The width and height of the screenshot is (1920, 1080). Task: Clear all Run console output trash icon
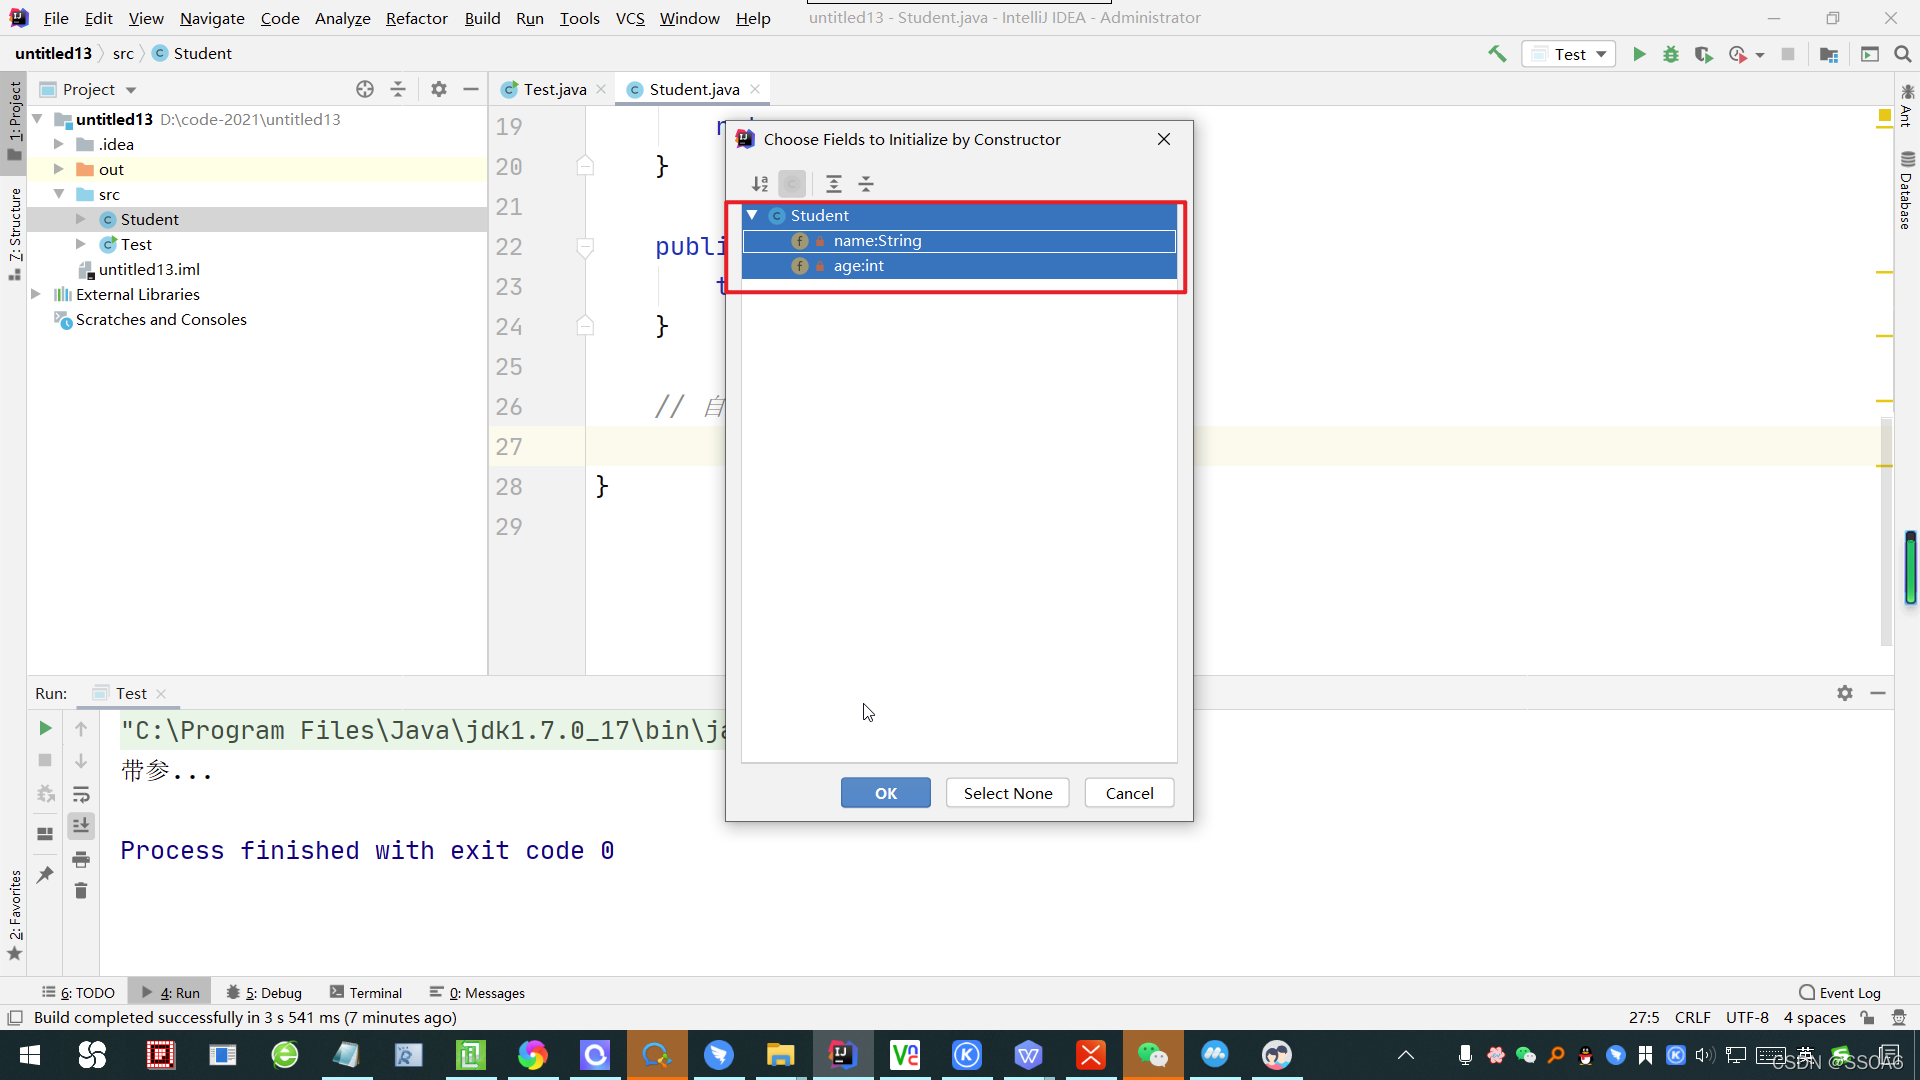point(81,890)
